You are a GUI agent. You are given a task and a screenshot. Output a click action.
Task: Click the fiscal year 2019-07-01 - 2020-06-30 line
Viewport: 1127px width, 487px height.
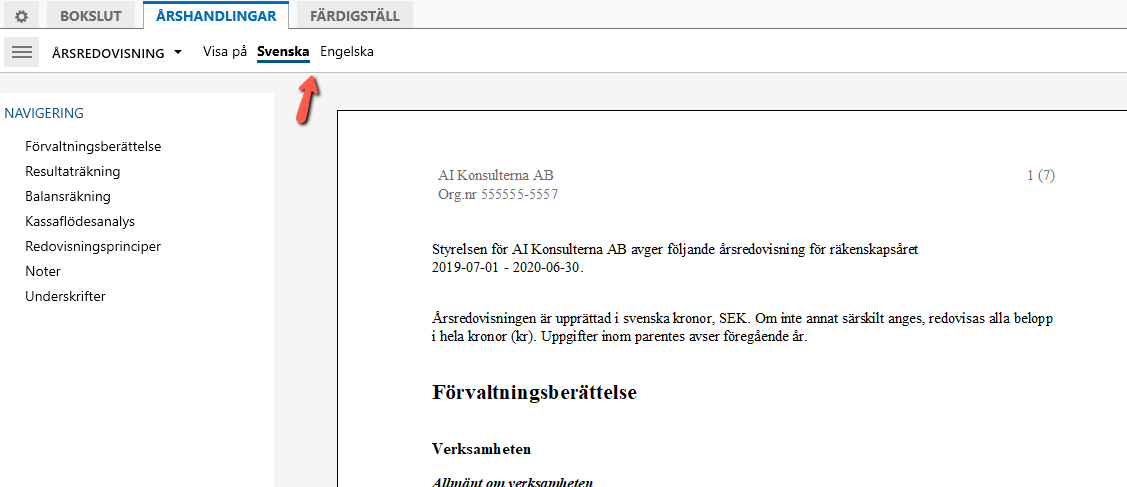click(509, 268)
